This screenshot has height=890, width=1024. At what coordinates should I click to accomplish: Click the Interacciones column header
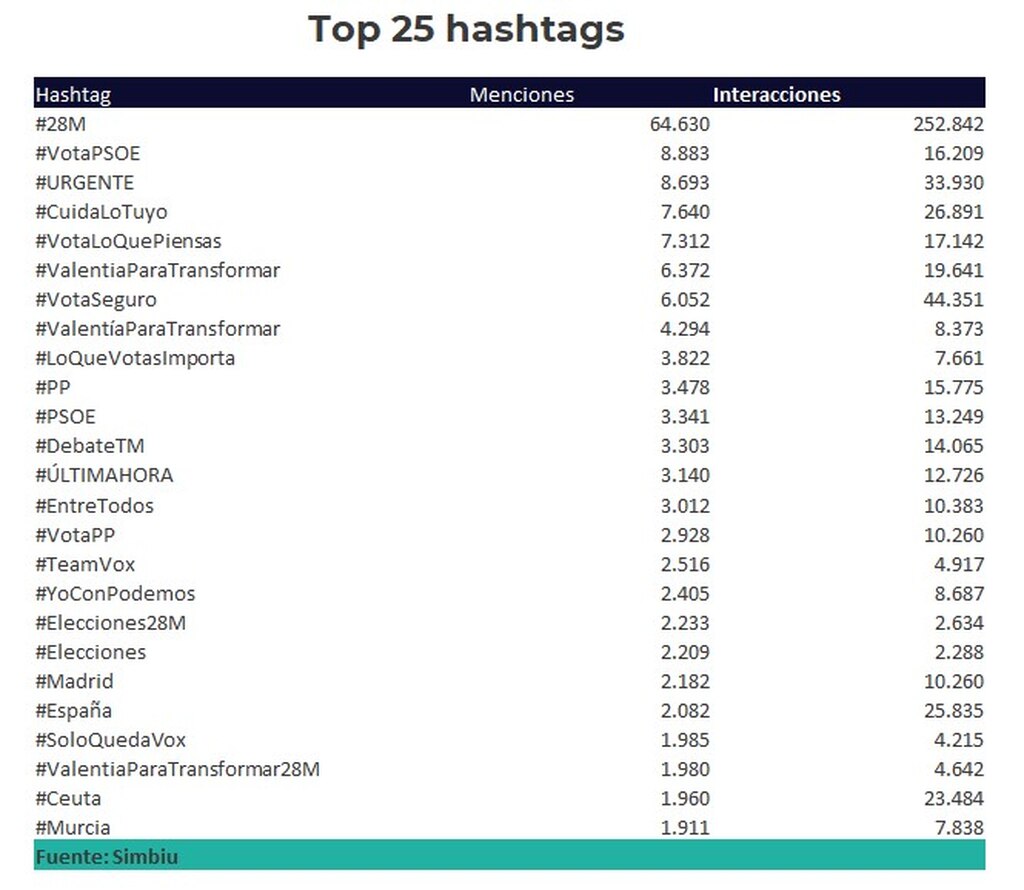coord(776,95)
